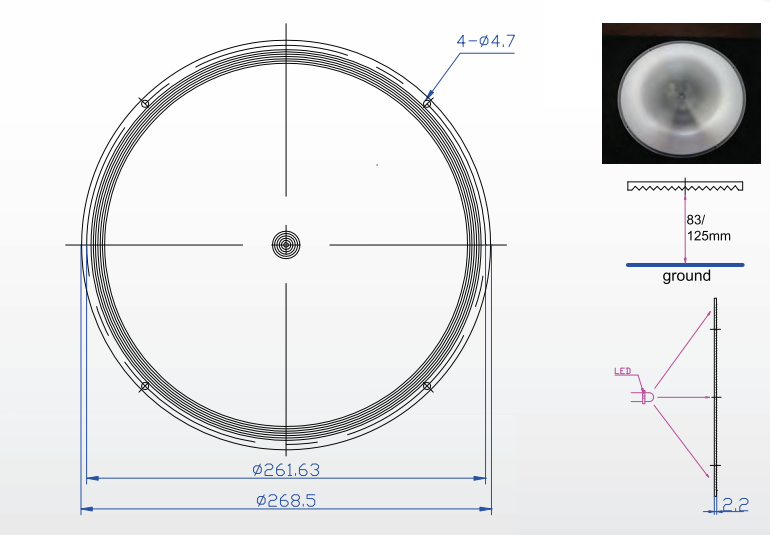Click the bottom-left mounting hole on lens
The width and height of the screenshot is (770, 535).
pos(144,386)
